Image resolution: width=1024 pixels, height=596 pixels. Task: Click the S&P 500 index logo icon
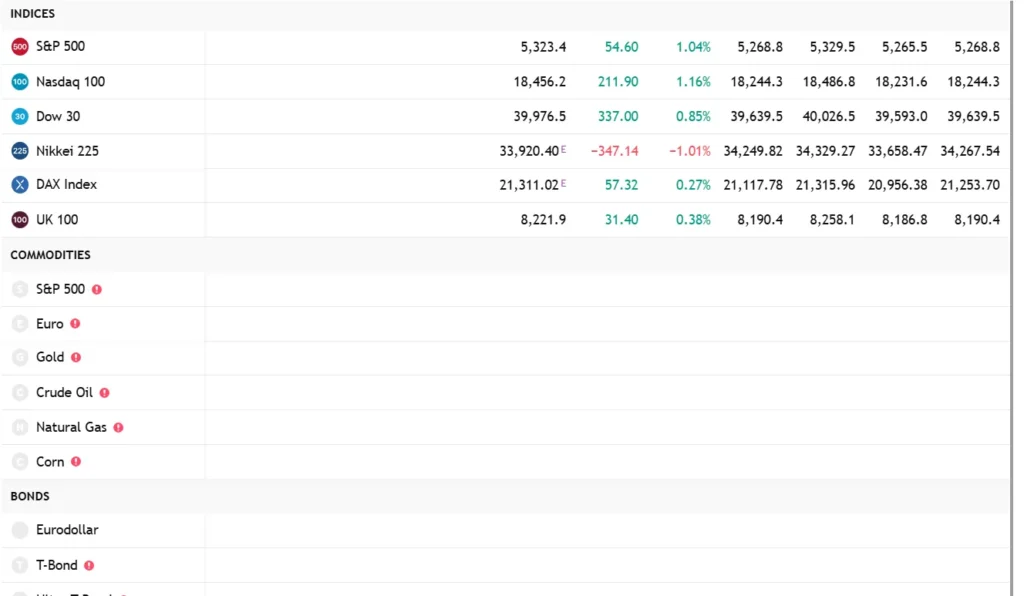coord(18,46)
